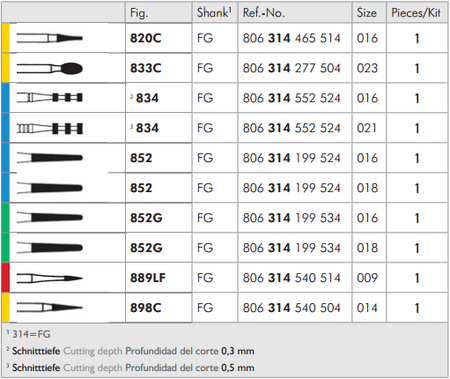
Task: Select the 898C pointed bur illustration
Action: point(50,308)
